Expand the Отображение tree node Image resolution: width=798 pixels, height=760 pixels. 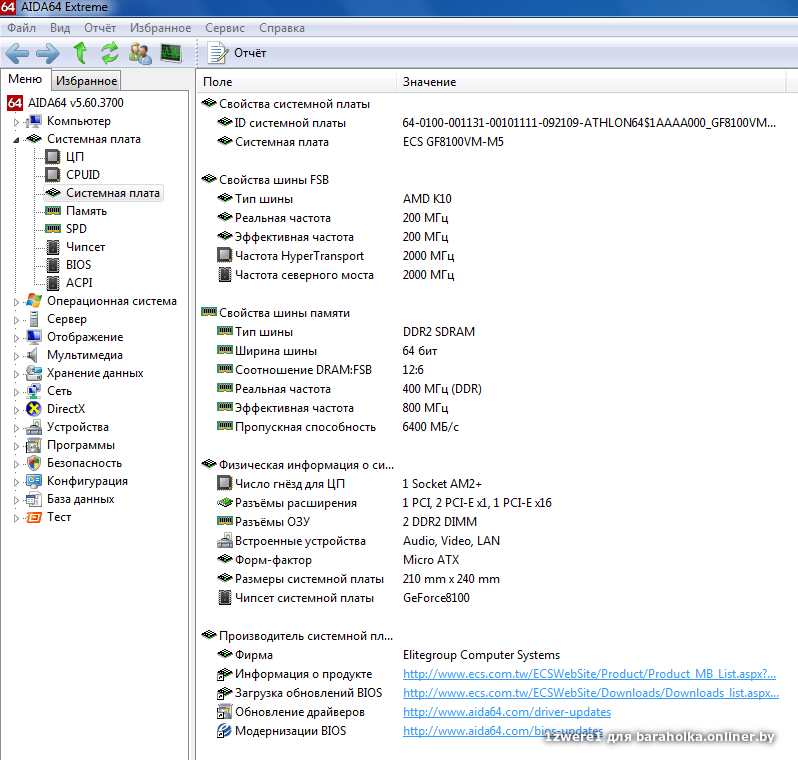pyautogui.click(x=16, y=338)
